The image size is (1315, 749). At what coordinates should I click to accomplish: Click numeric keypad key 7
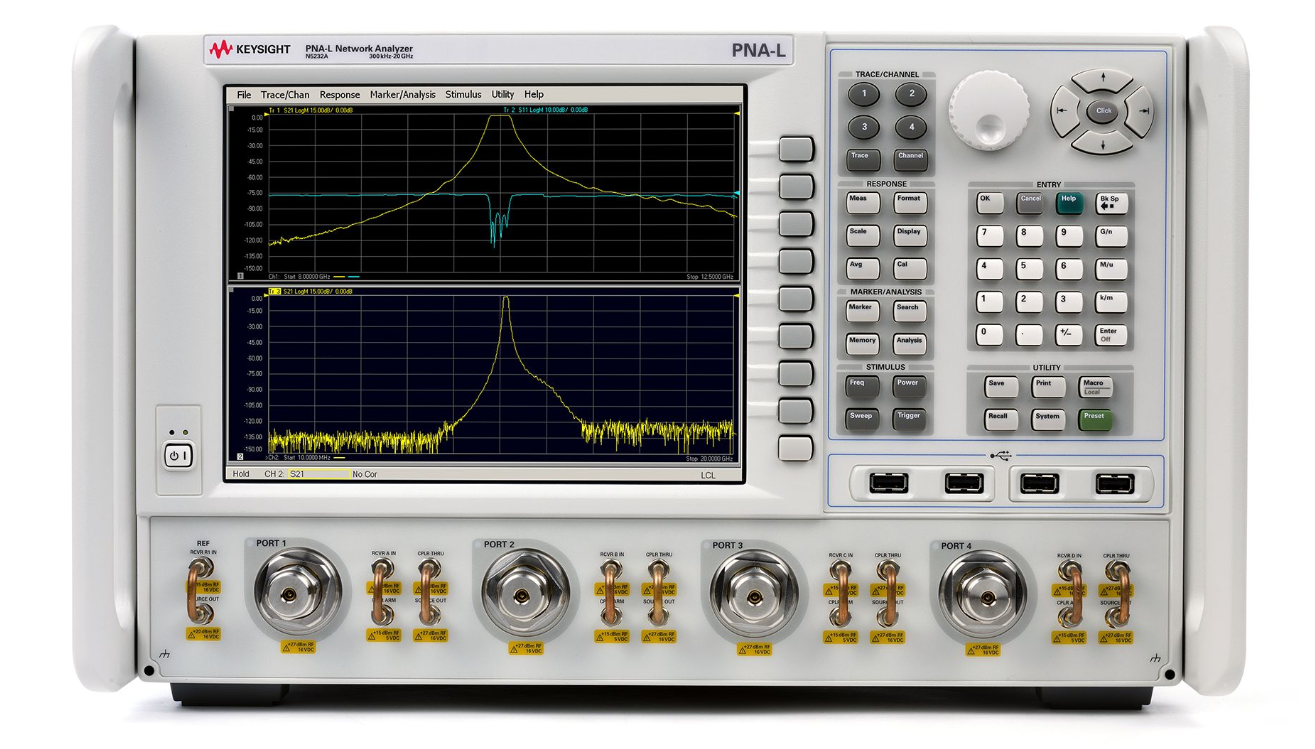[989, 236]
